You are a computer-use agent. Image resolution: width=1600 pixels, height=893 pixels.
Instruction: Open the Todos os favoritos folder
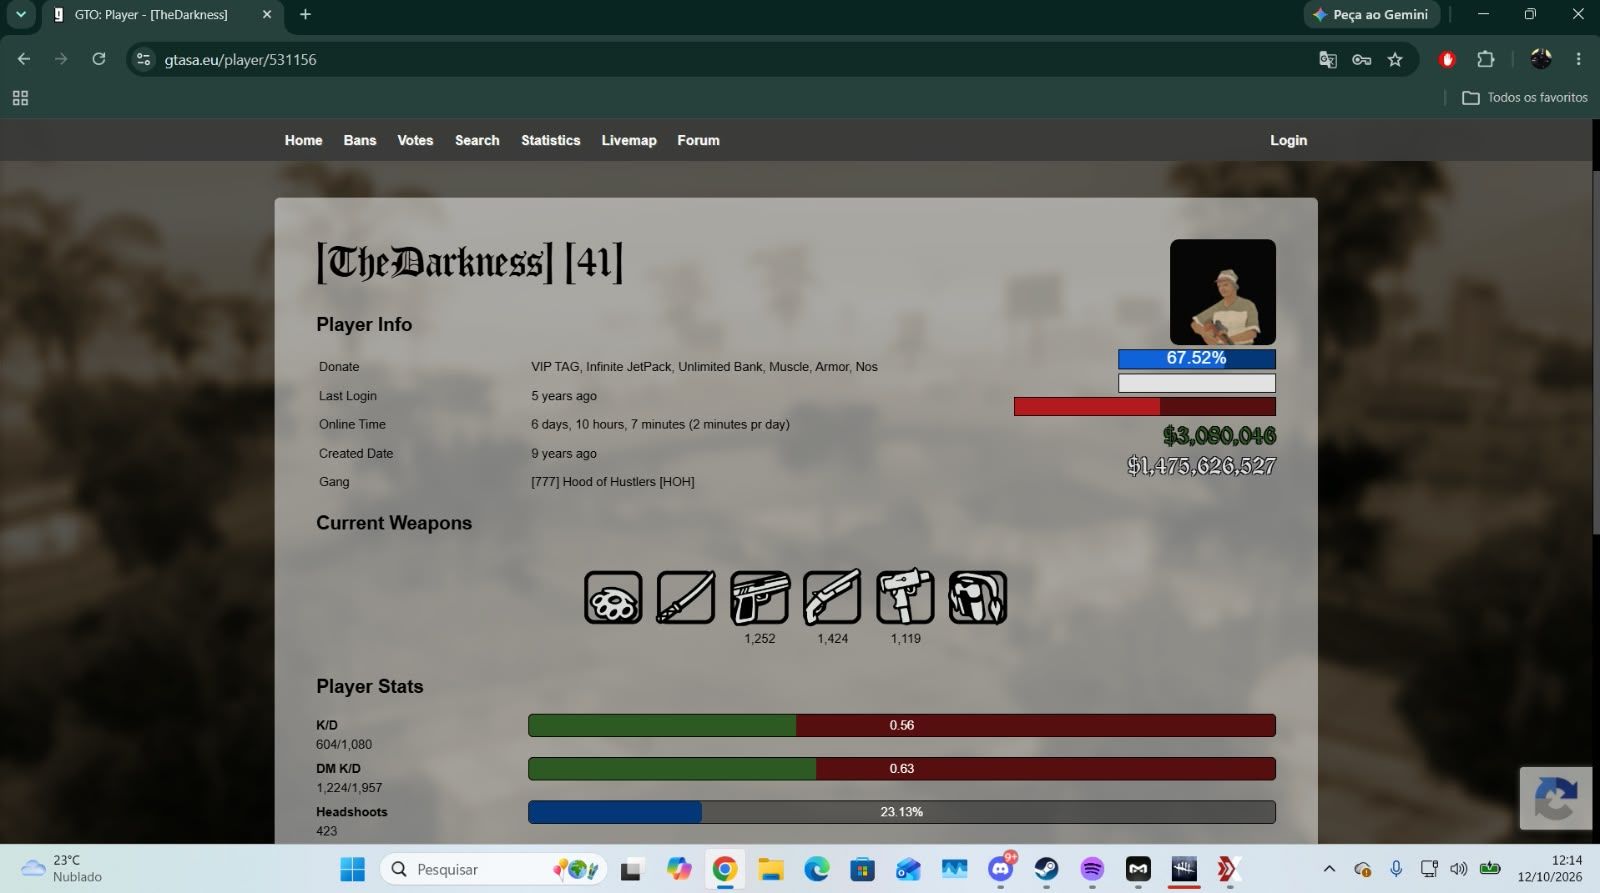(x=1525, y=98)
